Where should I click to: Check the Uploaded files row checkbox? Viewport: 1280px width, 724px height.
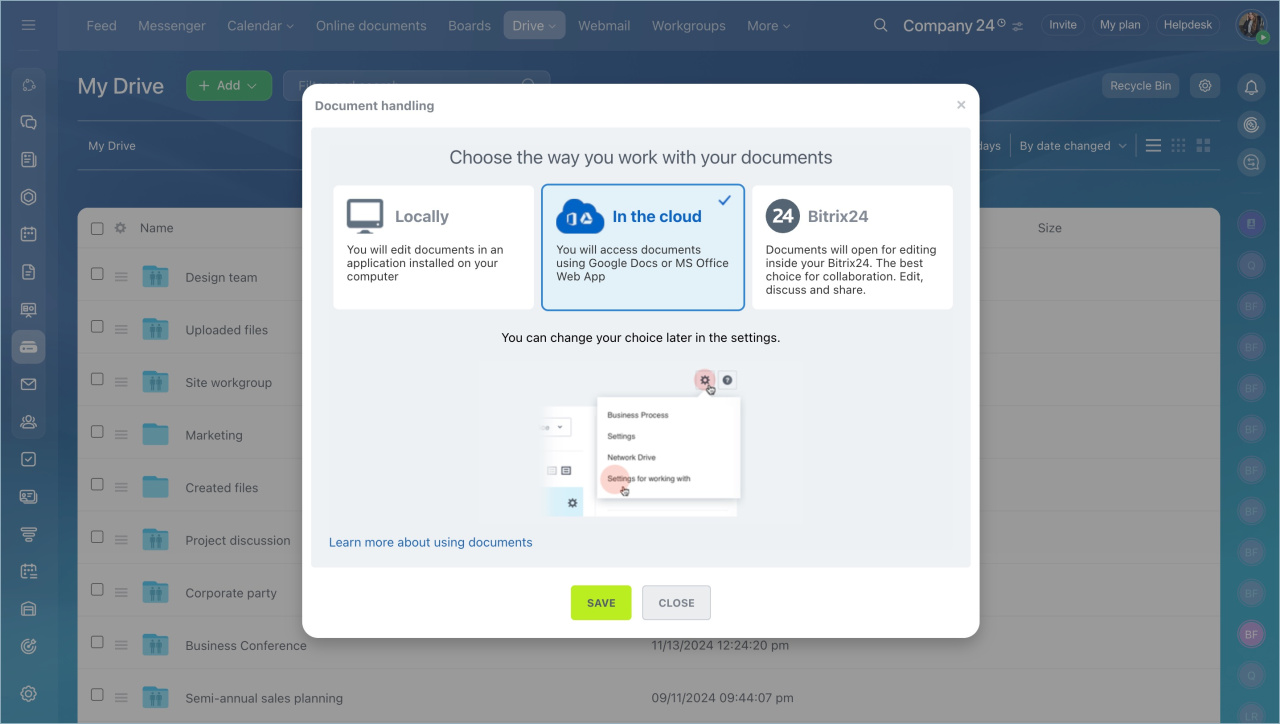pyautogui.click(x=97, y=326)
